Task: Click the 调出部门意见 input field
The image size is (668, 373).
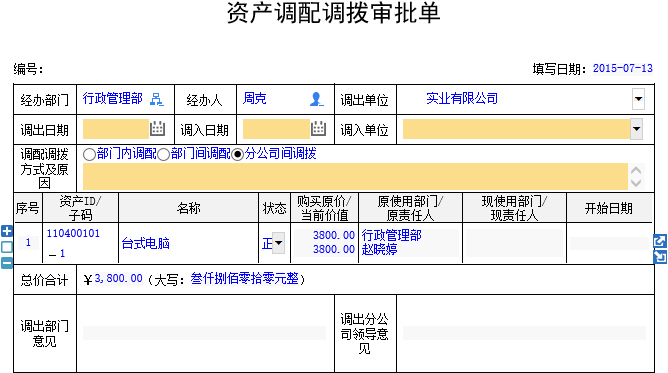Action: pyautogui.click(x=204, y=333)
